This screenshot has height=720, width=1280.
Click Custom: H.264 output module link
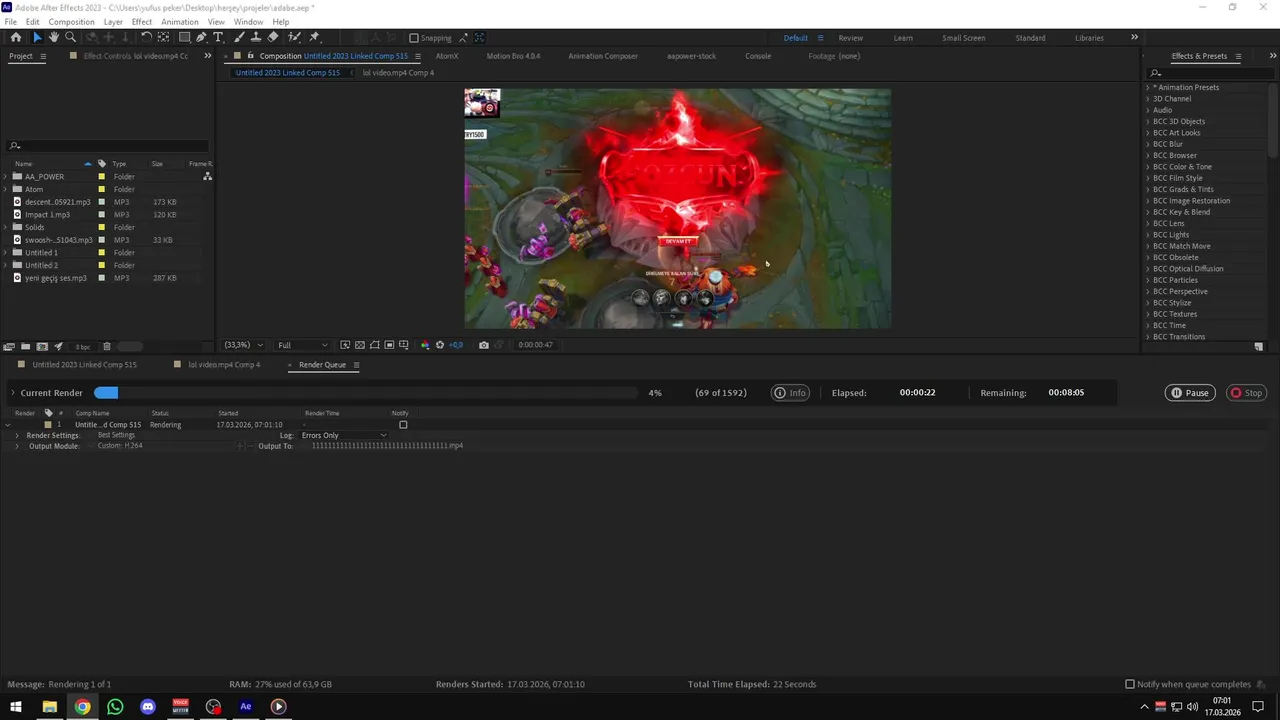pyautogui.click(x=120, y=446)
